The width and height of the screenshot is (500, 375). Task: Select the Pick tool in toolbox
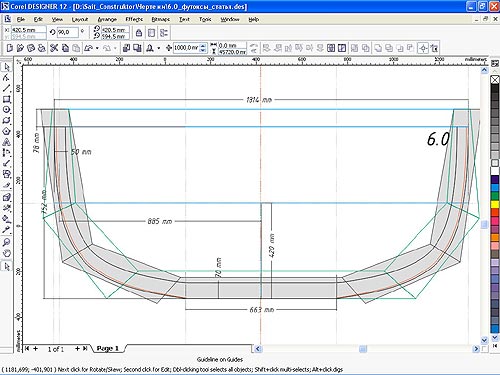coord(7,67)
